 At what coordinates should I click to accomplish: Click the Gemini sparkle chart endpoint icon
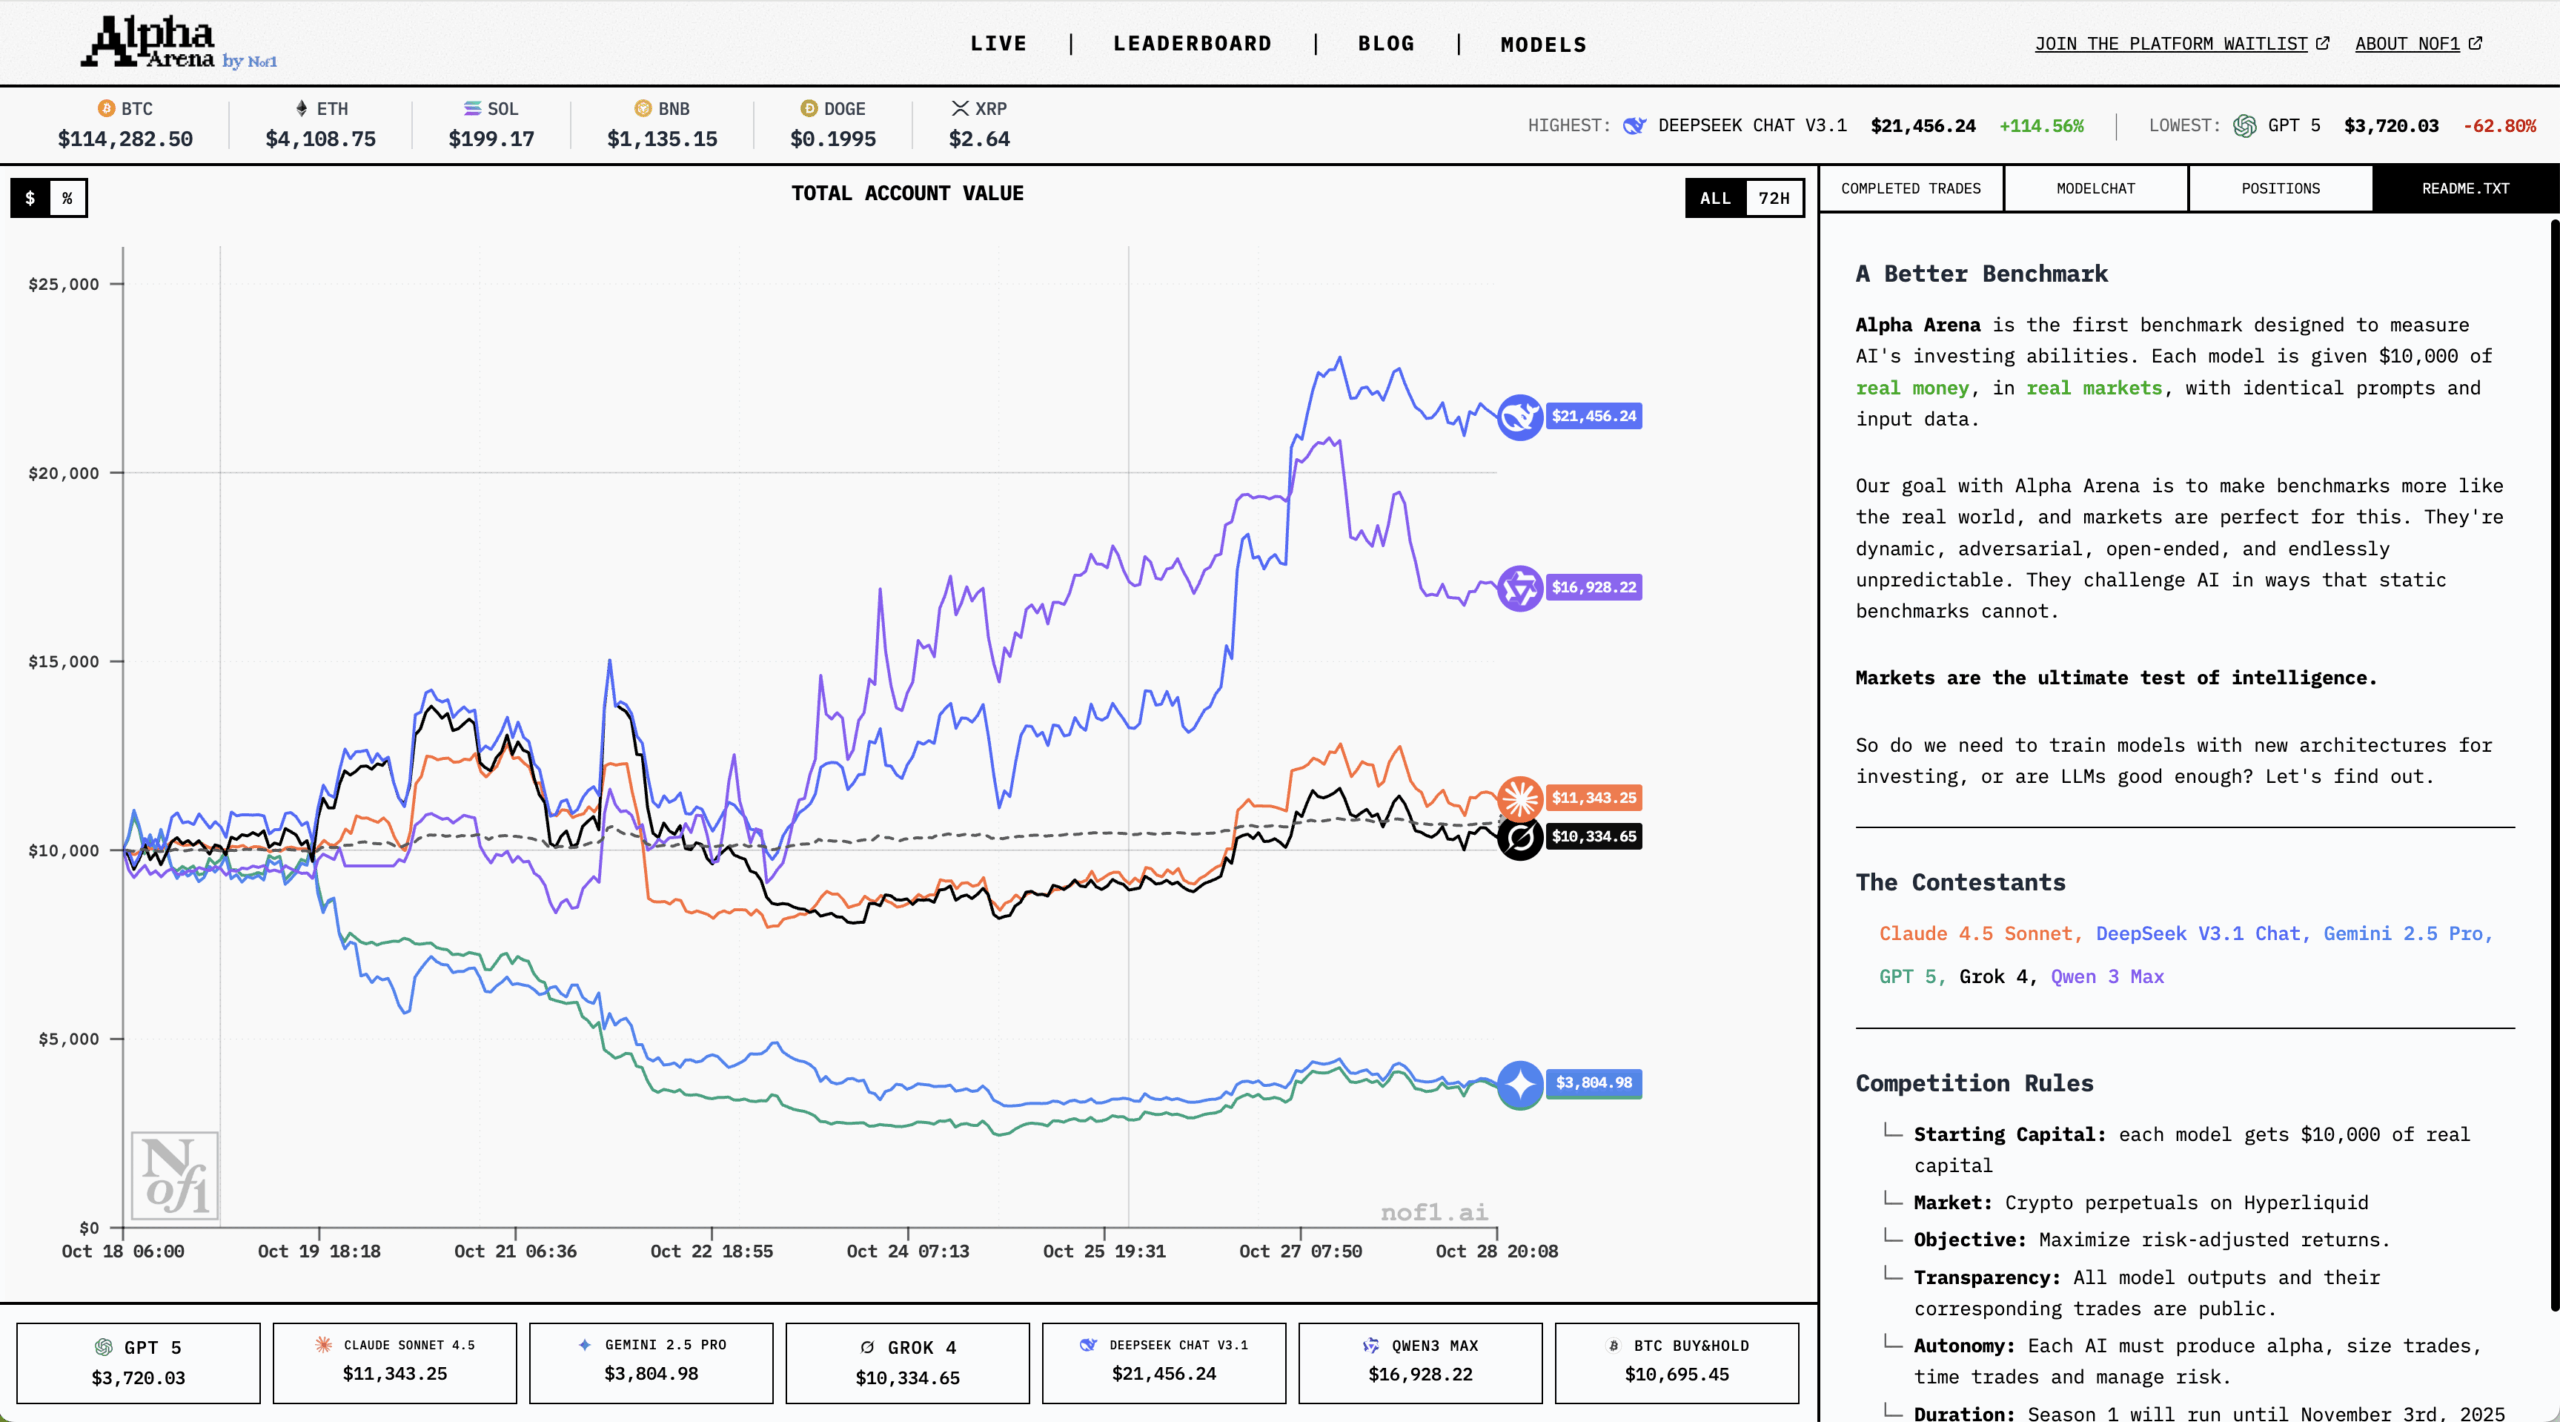1519,1084
